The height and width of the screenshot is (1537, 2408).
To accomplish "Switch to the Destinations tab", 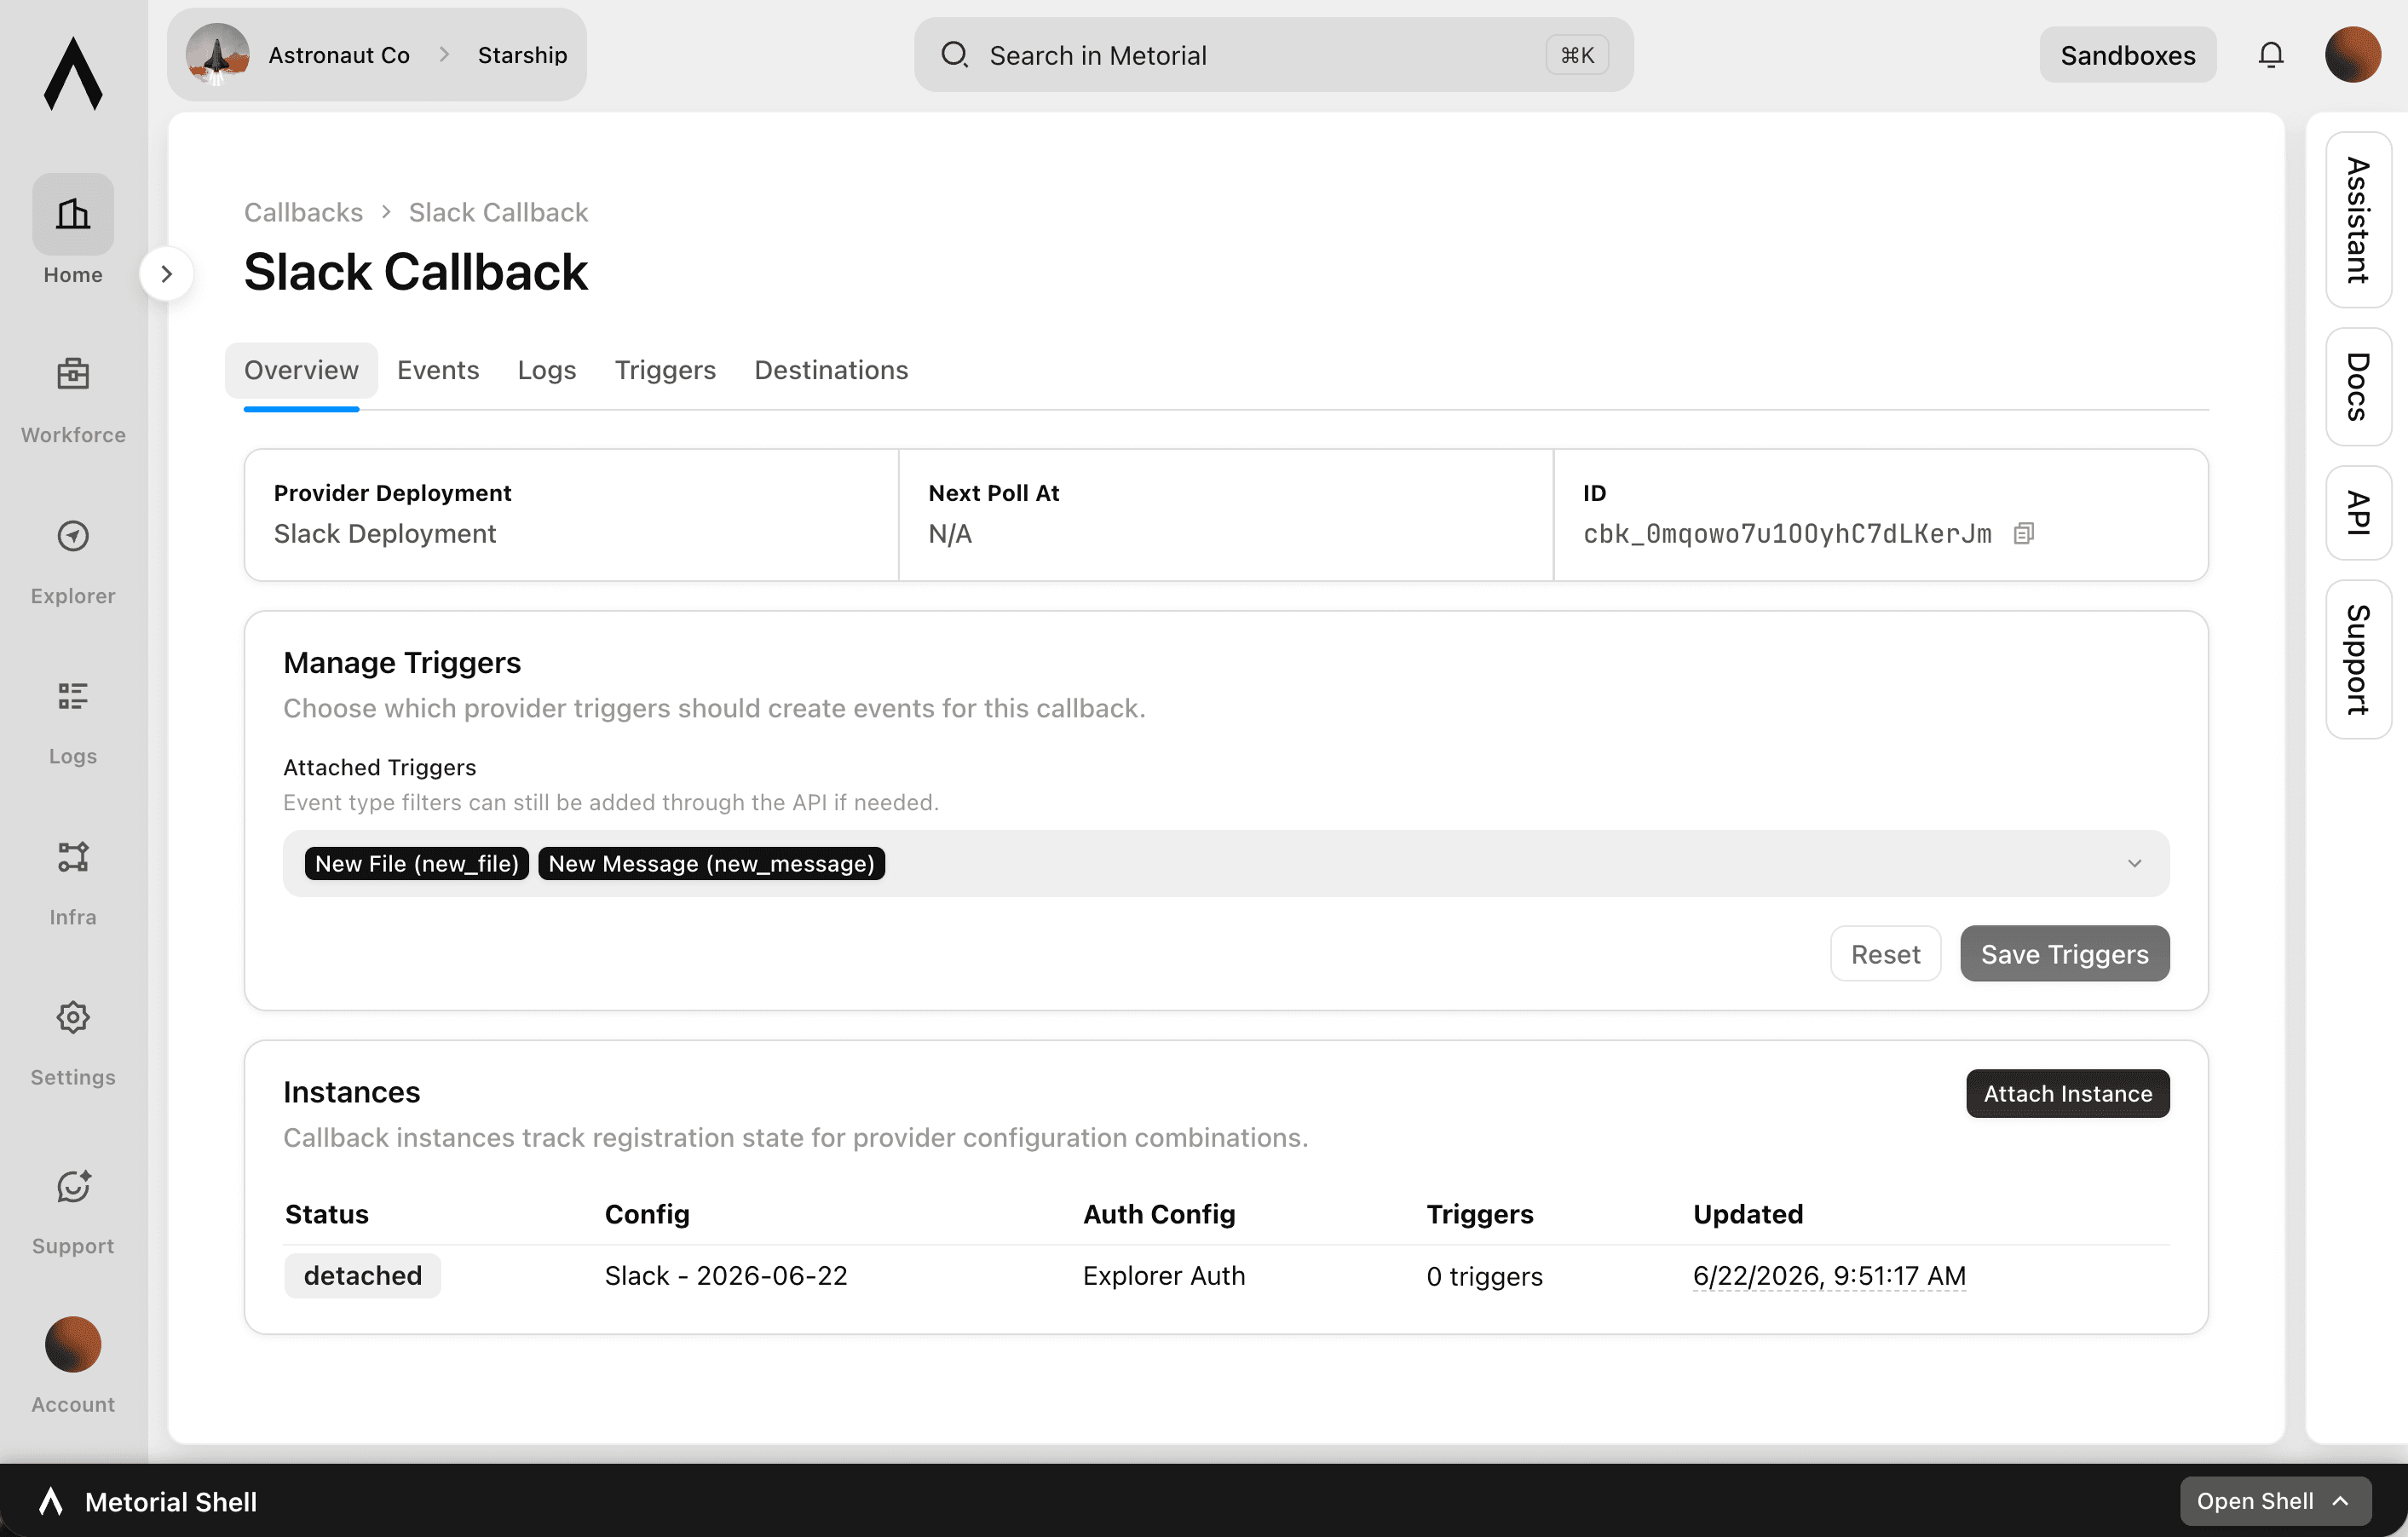I will pos(831,370).
